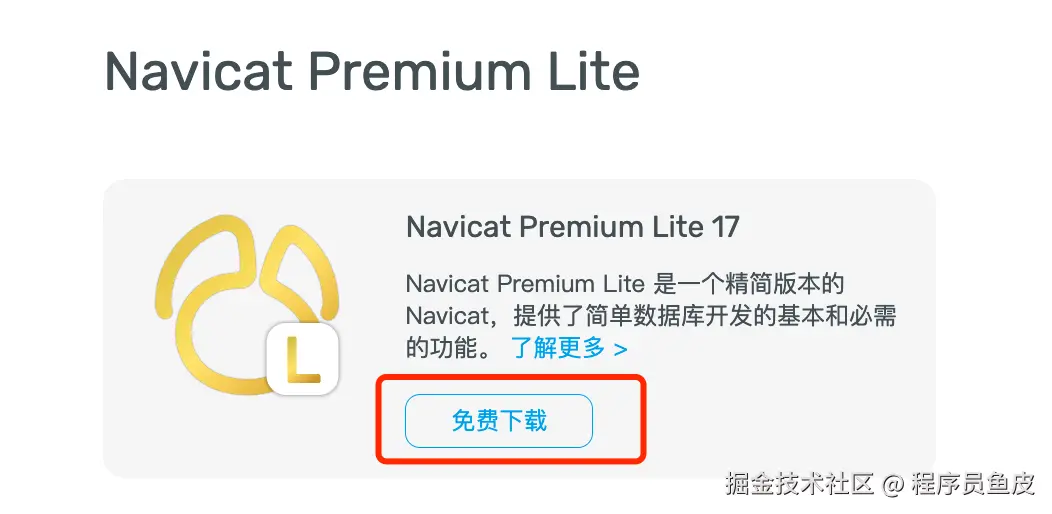Click the chevron arrow after 了解更多
This screenshot has width=1052, height=514.
pos(621,349)
